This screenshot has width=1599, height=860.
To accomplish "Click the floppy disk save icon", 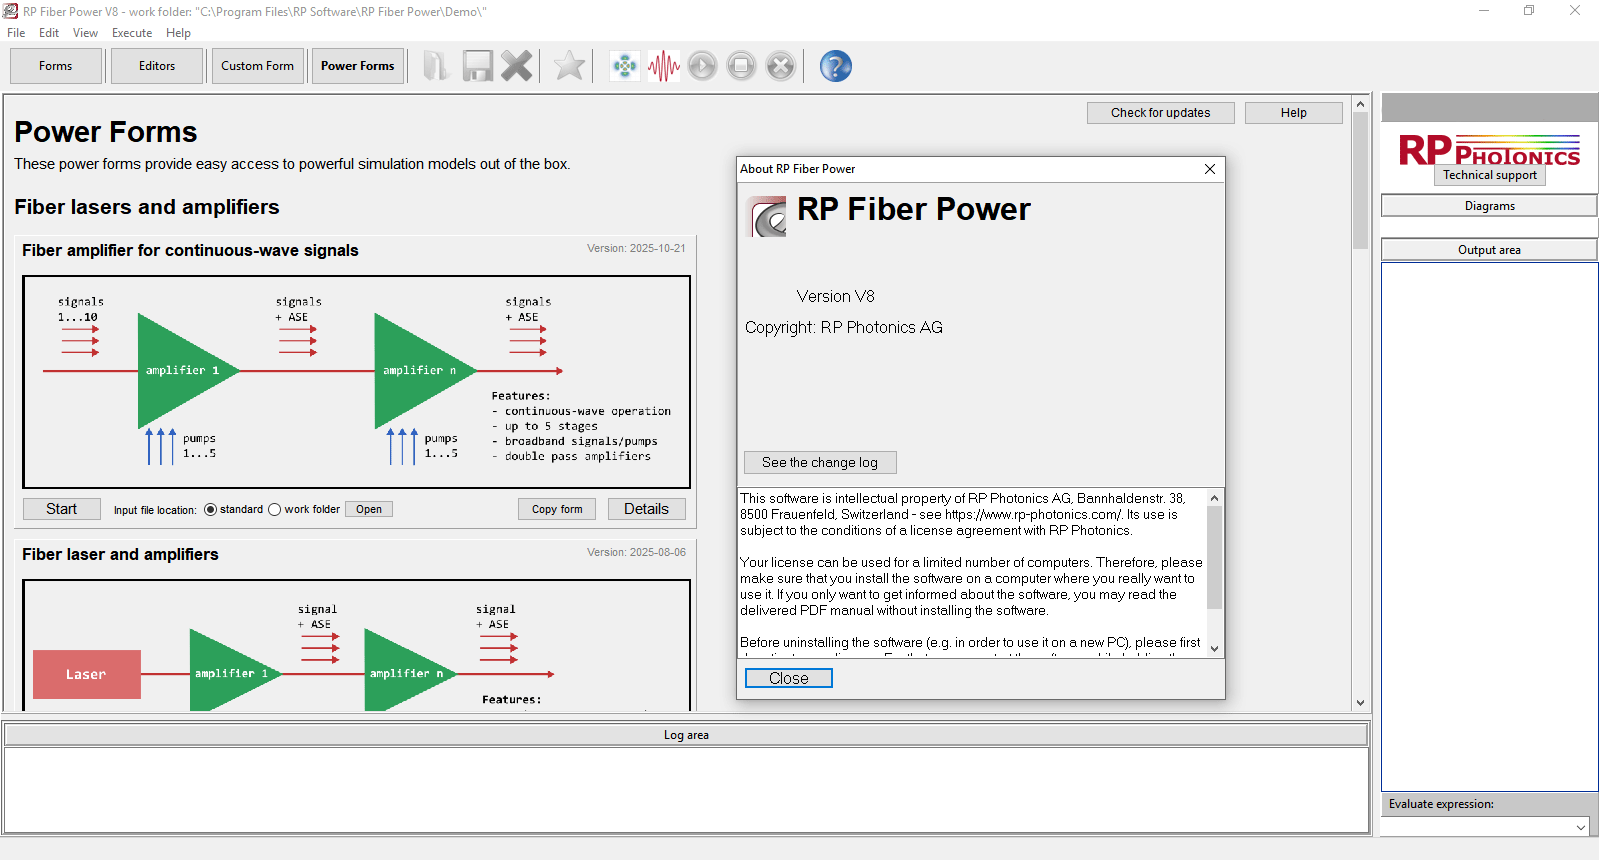I will click(x=477, y=66).
